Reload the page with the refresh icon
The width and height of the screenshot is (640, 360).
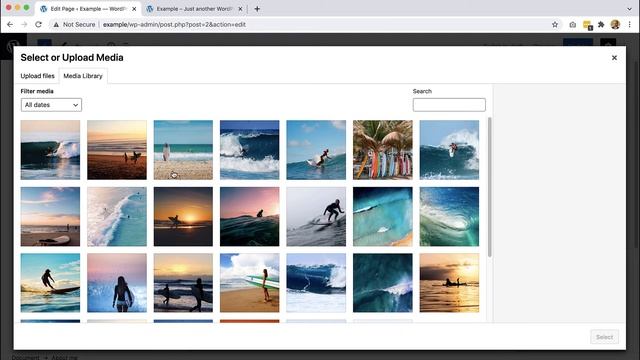[x=38, y=24]
